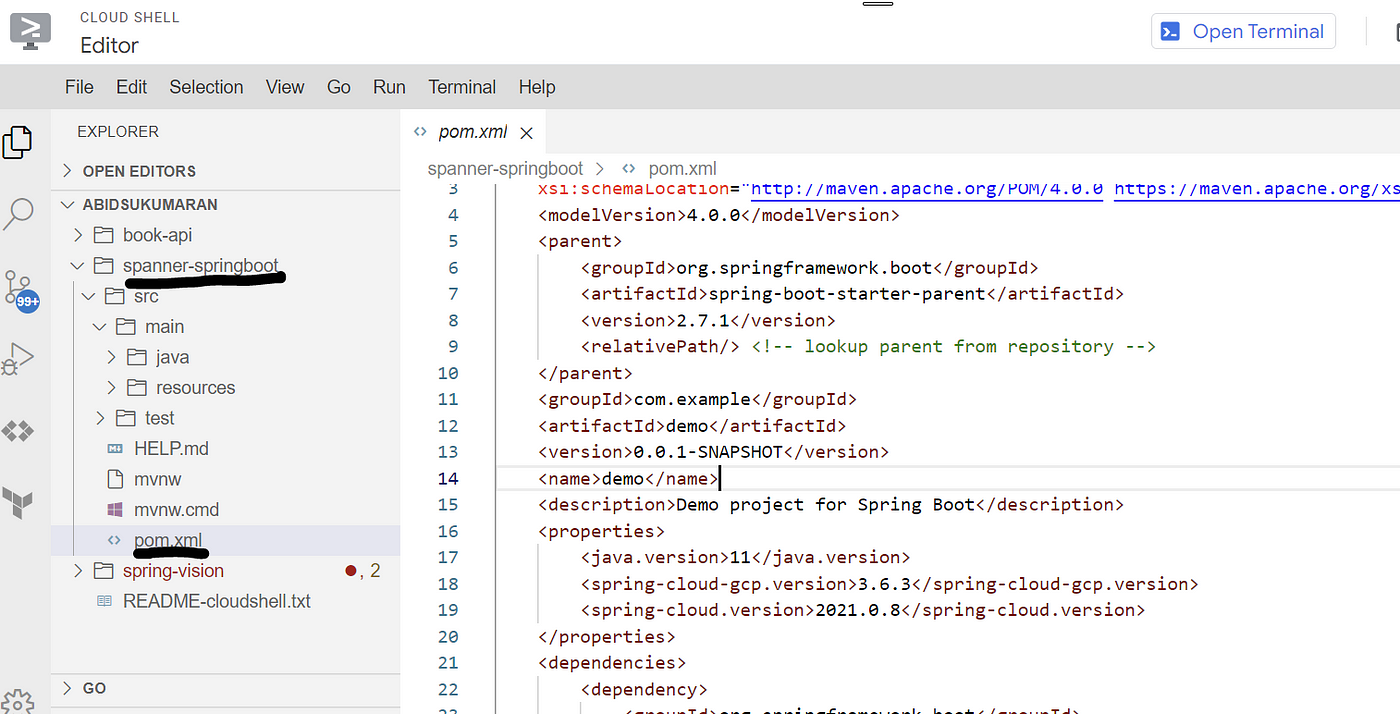Screen dimensions: 1400x714
Task: Click the 0.0.1-SNAPSHOT version line
Action: tap(713, 452)
